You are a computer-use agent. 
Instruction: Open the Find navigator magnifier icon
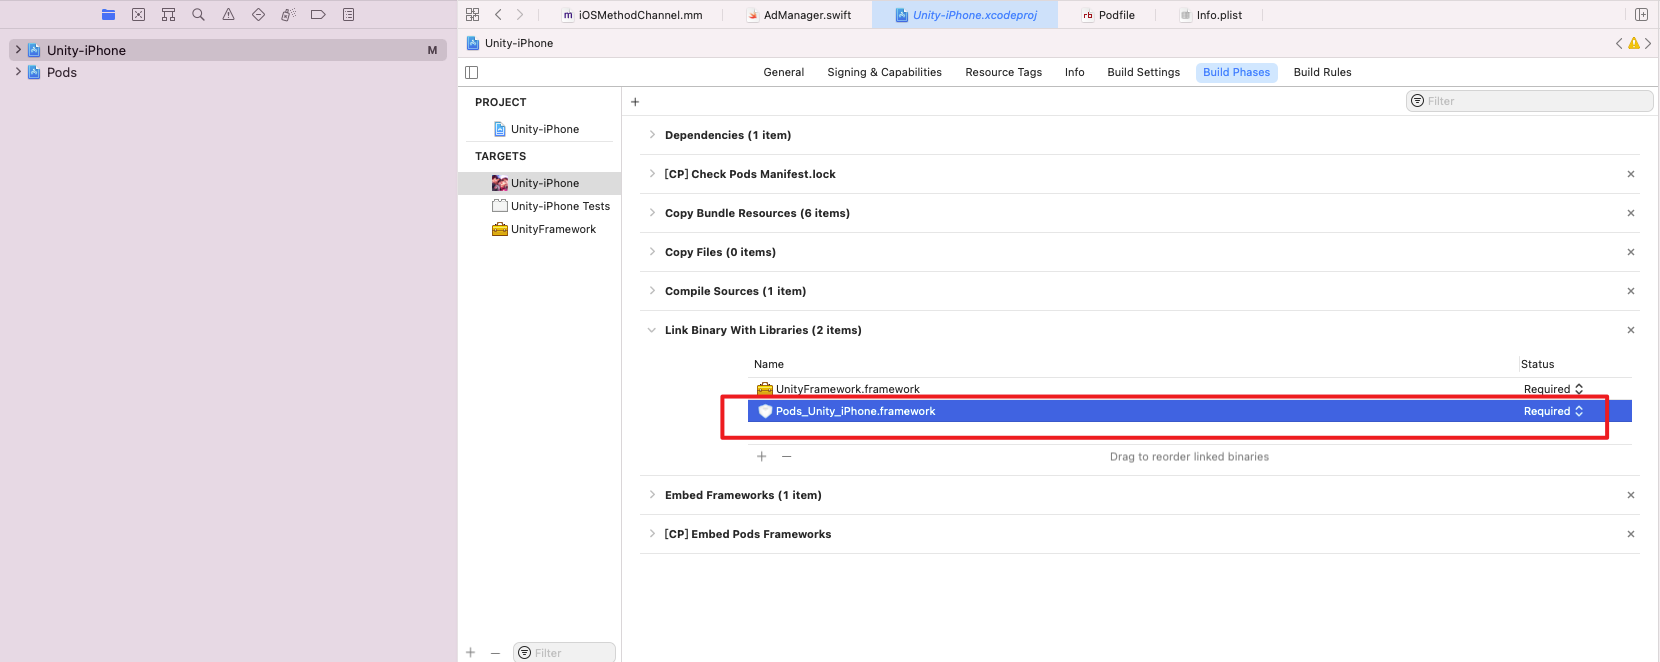(198, 15)
